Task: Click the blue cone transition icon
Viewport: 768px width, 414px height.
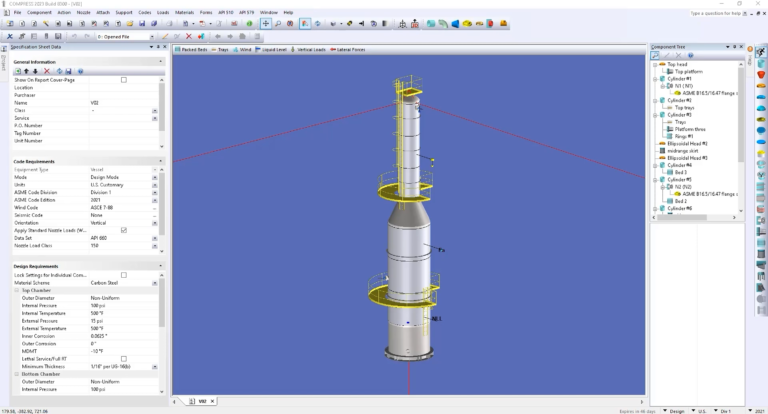Action: coord(455,24)
